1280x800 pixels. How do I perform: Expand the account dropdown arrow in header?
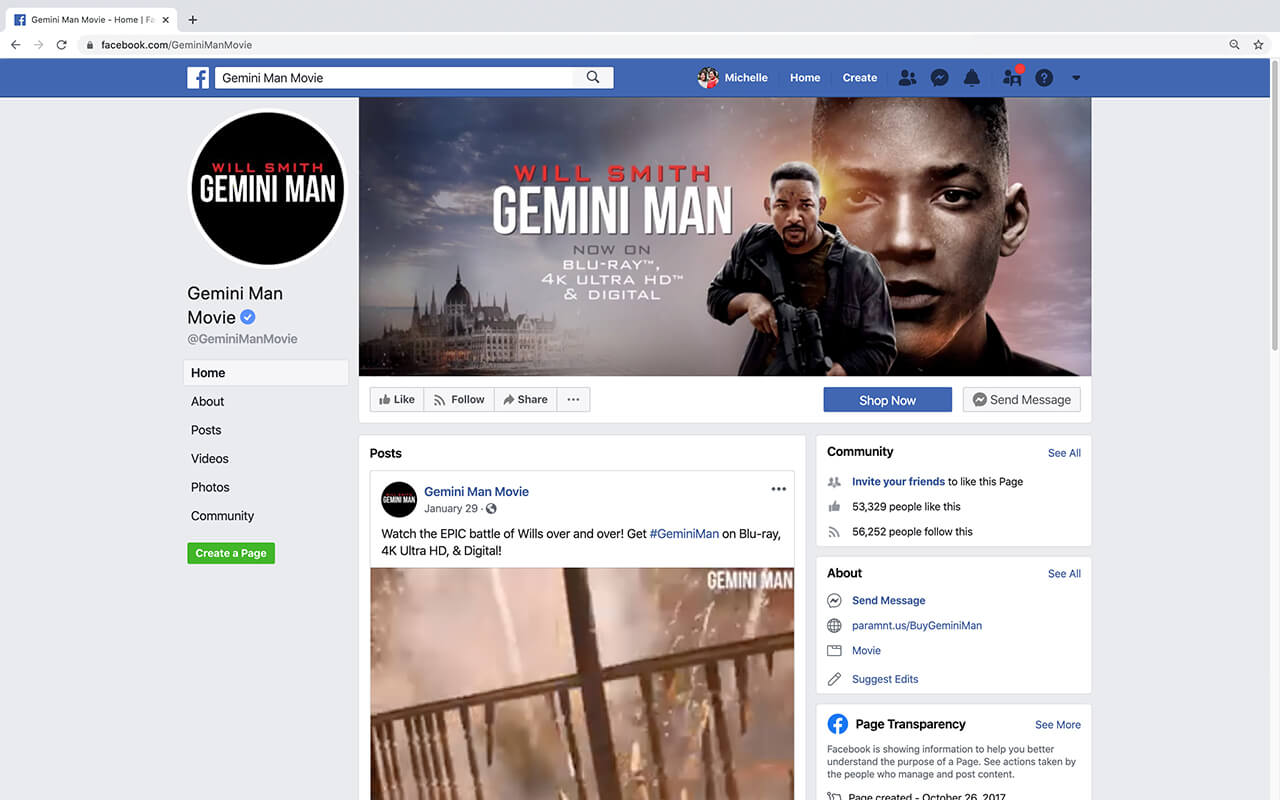[x=1076, y=78]
